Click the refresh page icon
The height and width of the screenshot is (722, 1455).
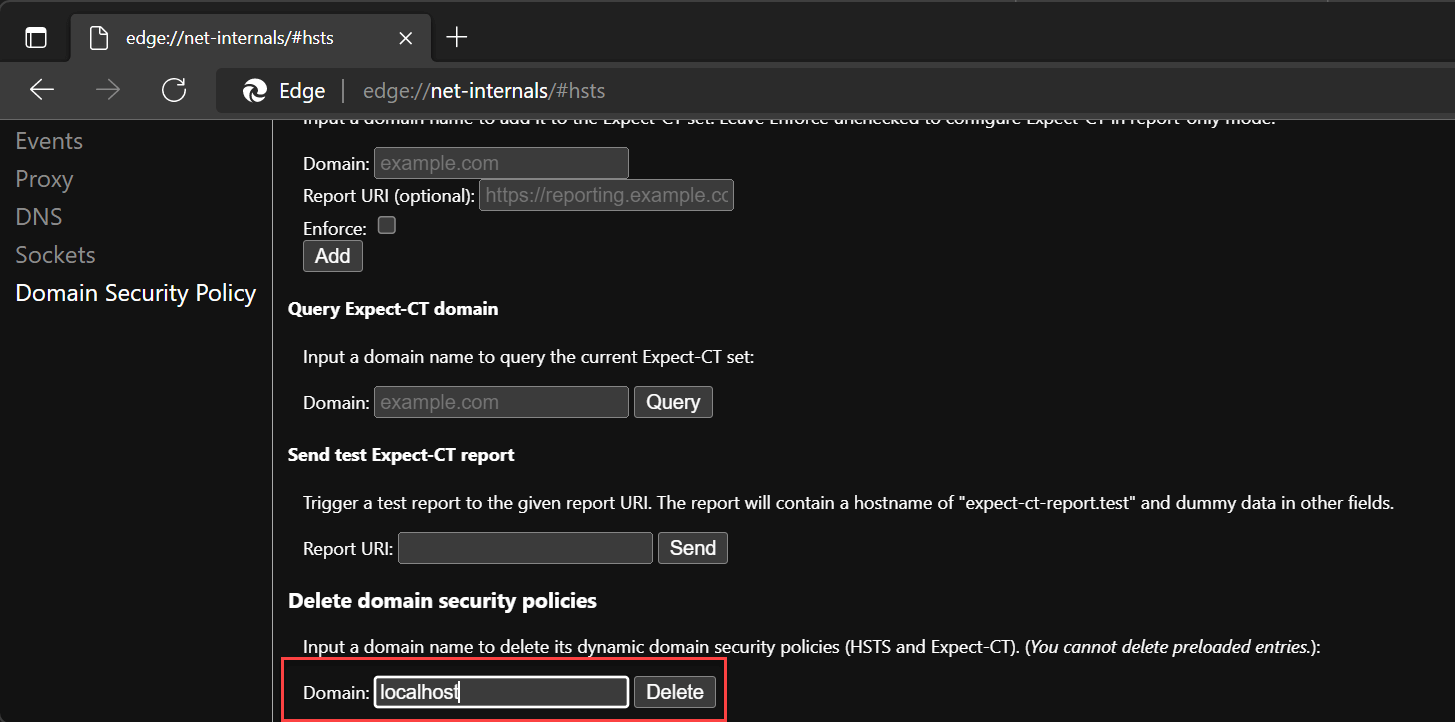coord(174,91)
